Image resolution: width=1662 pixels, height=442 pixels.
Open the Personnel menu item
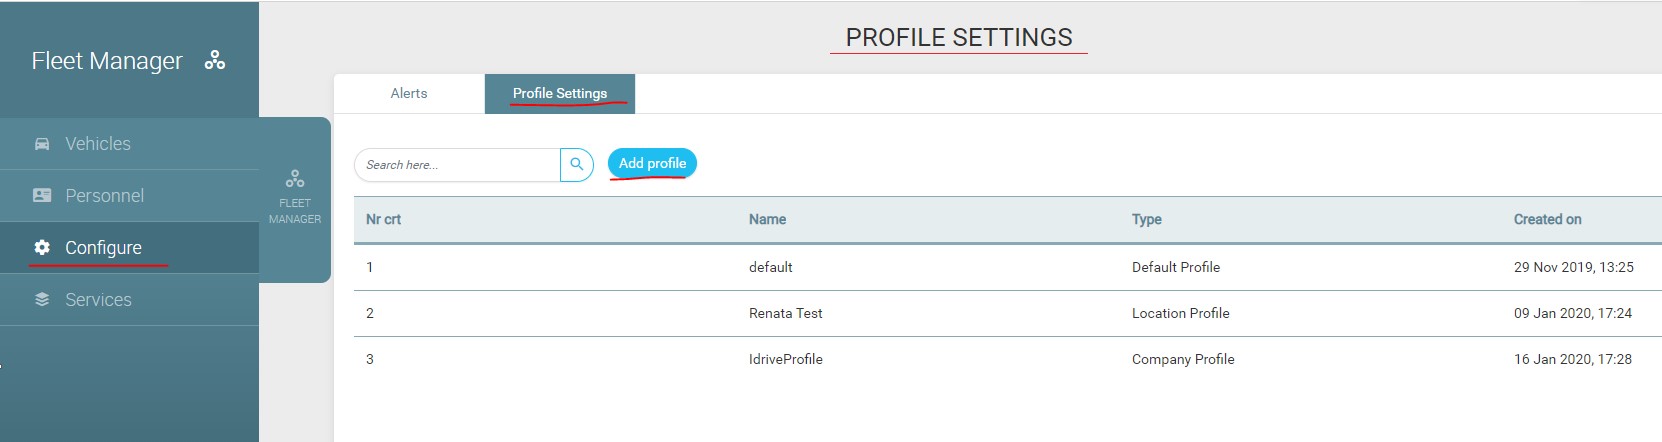[130, 196]
